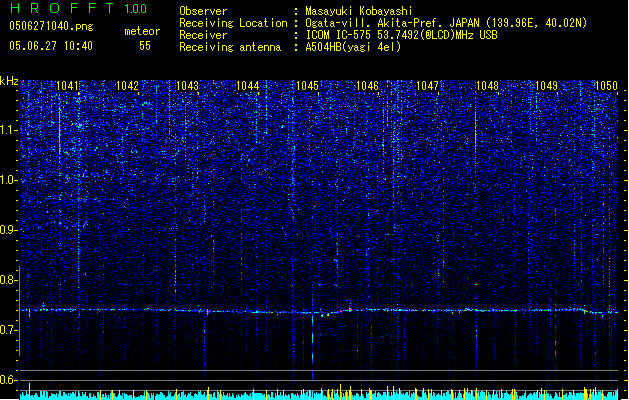Click the 1048 time marker
The image size is (629, 400).
[x=487, y=86]
